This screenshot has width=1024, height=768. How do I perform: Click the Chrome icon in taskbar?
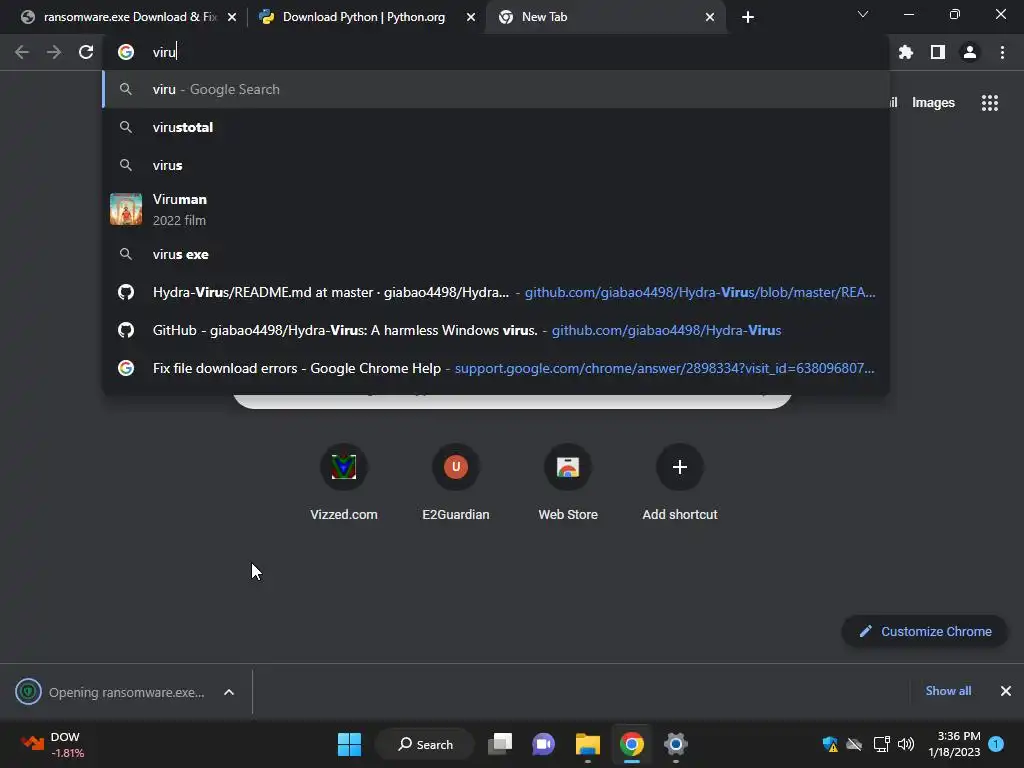click(632, 744)
